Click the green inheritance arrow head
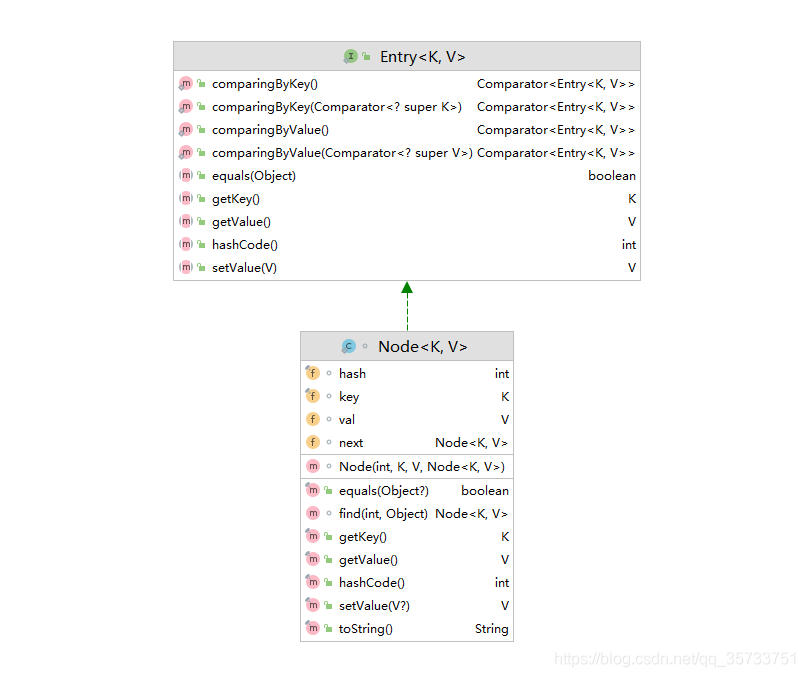This screenshot has width=805, height=677. (x=407, y=289)
